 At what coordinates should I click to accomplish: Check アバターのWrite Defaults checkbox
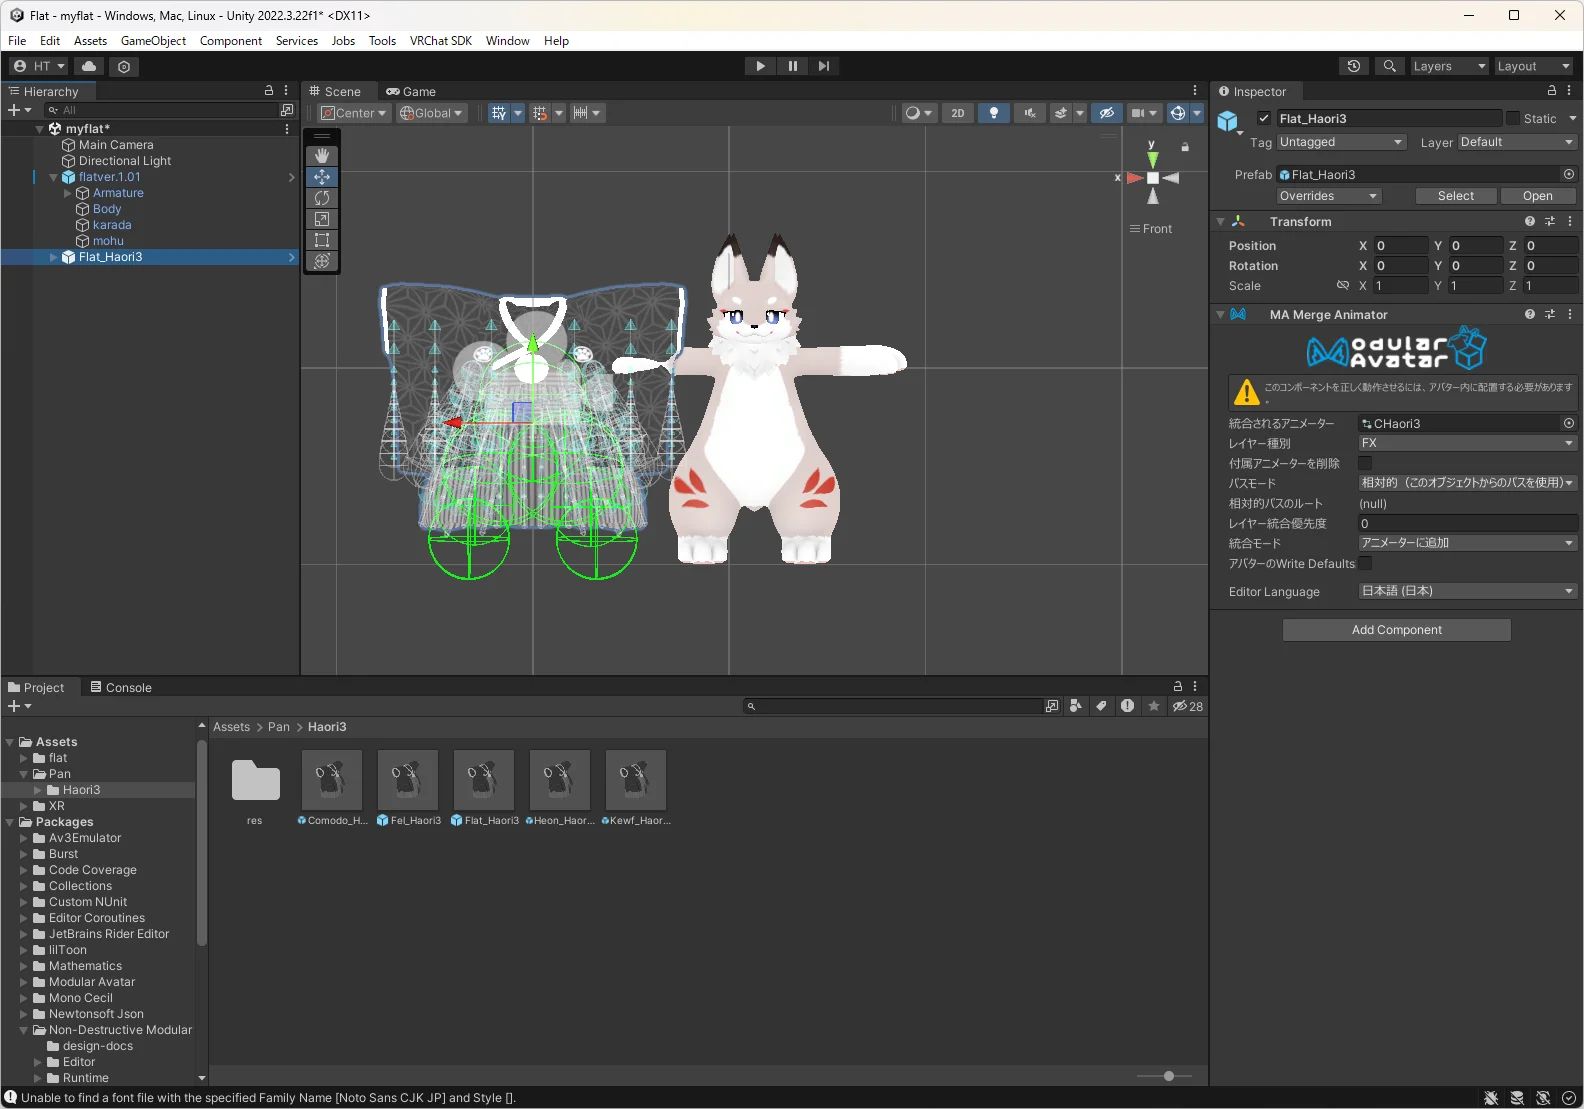click(x=1365, y=564)
